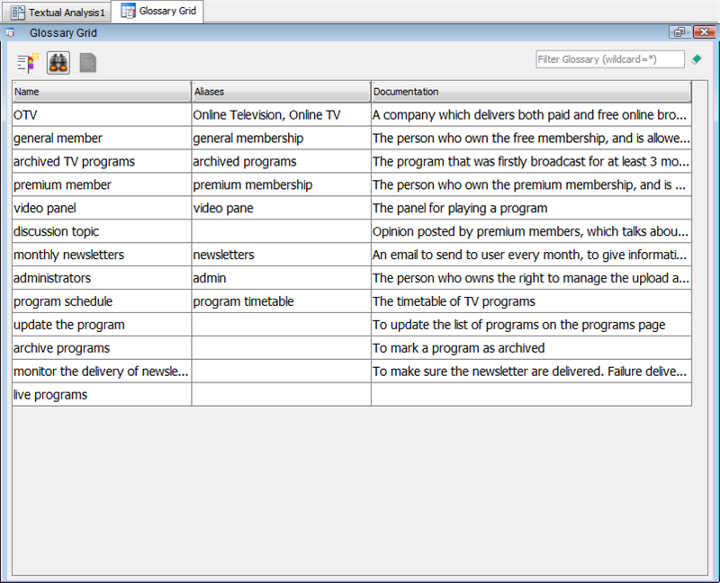This screenshot has height=583, width=720.
Task: Click 'To mark a program as archived' documentation
Action: tap(531, 348)
